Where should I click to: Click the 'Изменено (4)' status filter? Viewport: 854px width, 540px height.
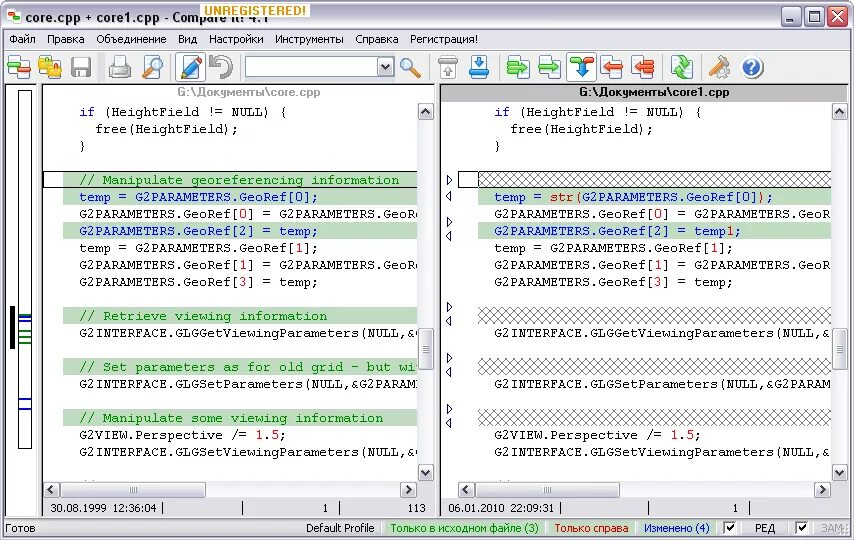point(676,527)
